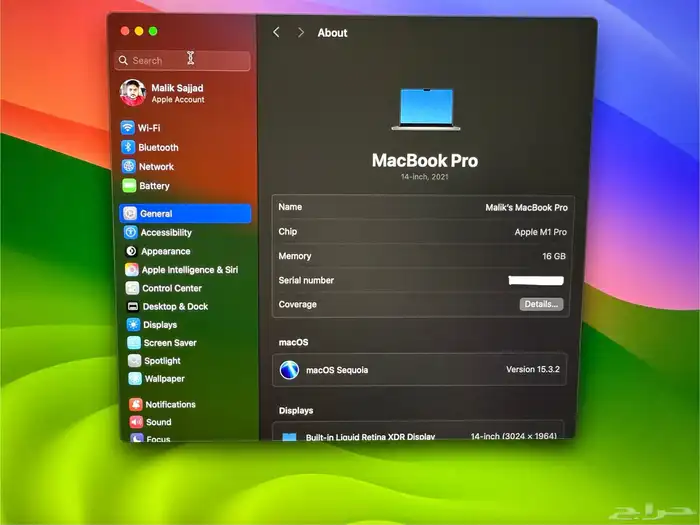
Task: Click the About title
Action: pyautogui.click(x=332, y=33)
